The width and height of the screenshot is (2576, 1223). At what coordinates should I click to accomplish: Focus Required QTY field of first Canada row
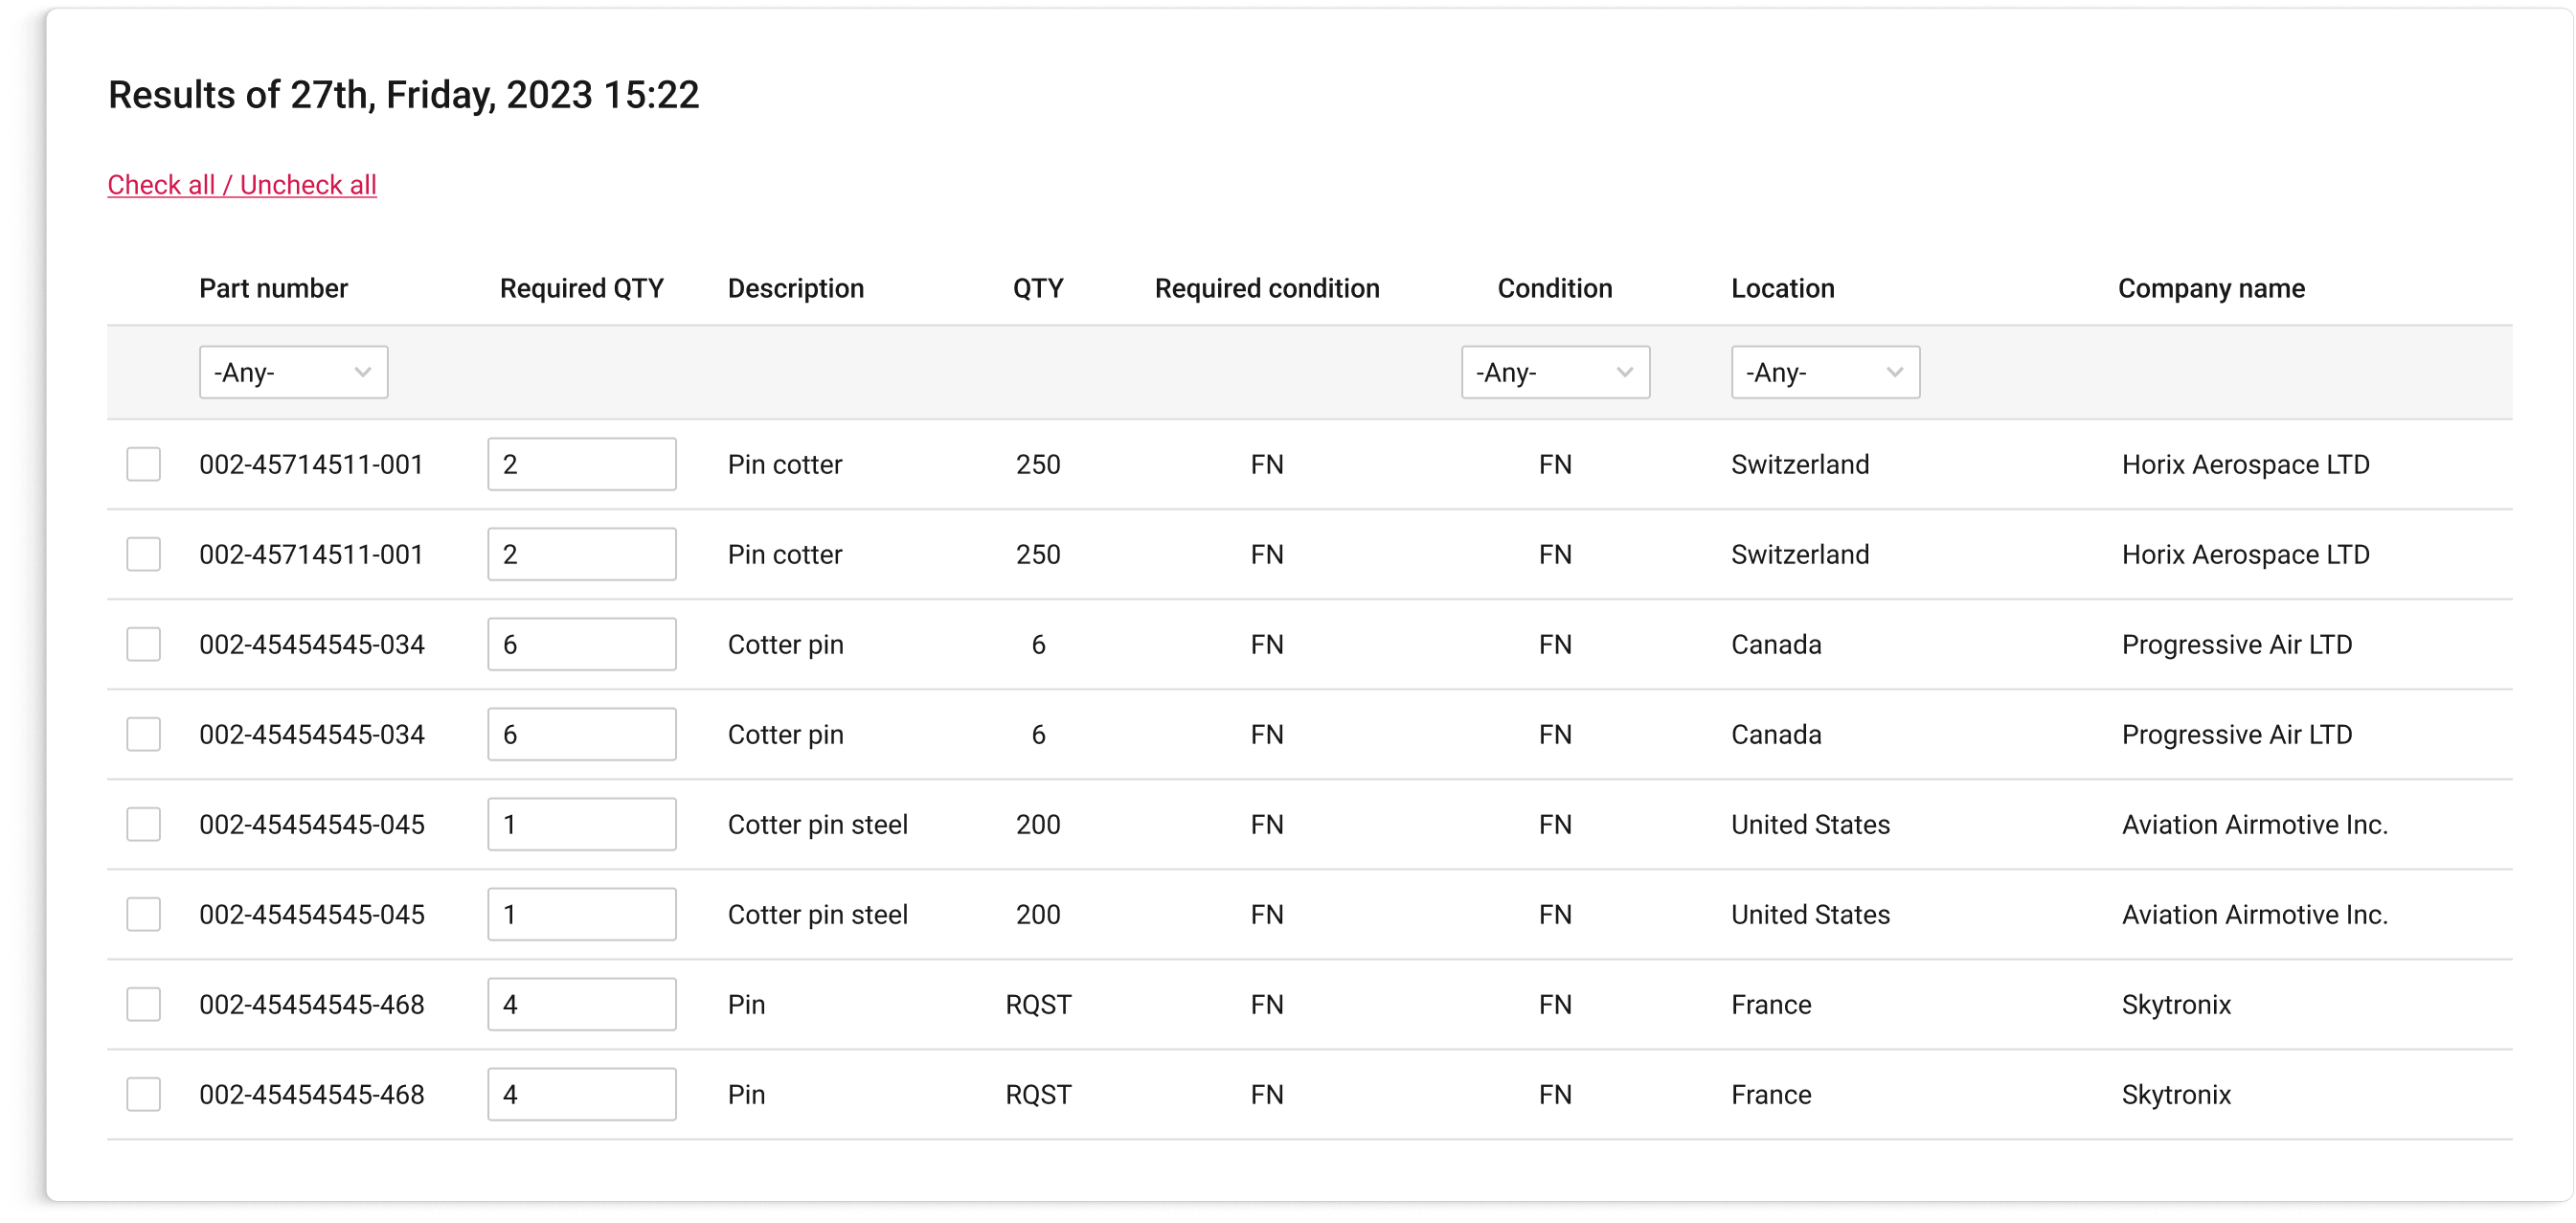click(581, 644)
